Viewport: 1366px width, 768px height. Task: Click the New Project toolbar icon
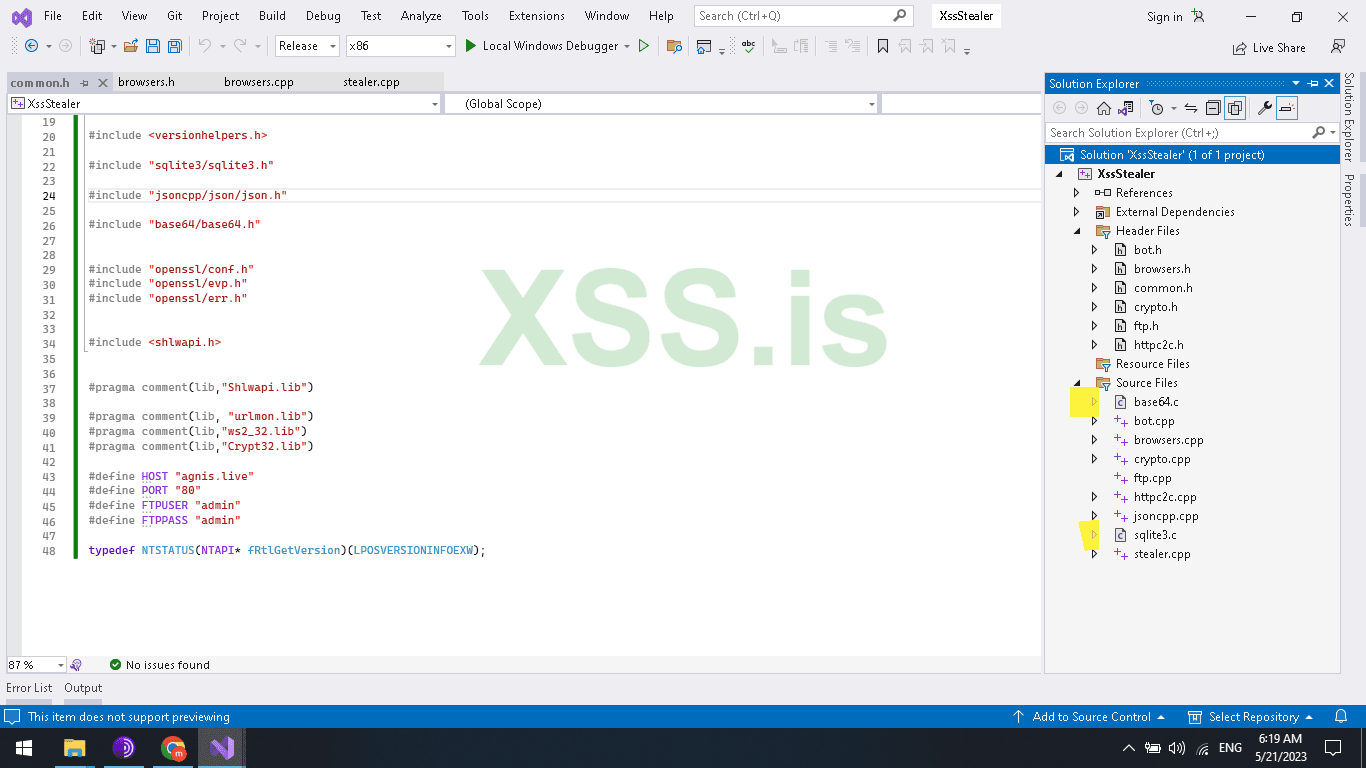[x=97, y=46]
